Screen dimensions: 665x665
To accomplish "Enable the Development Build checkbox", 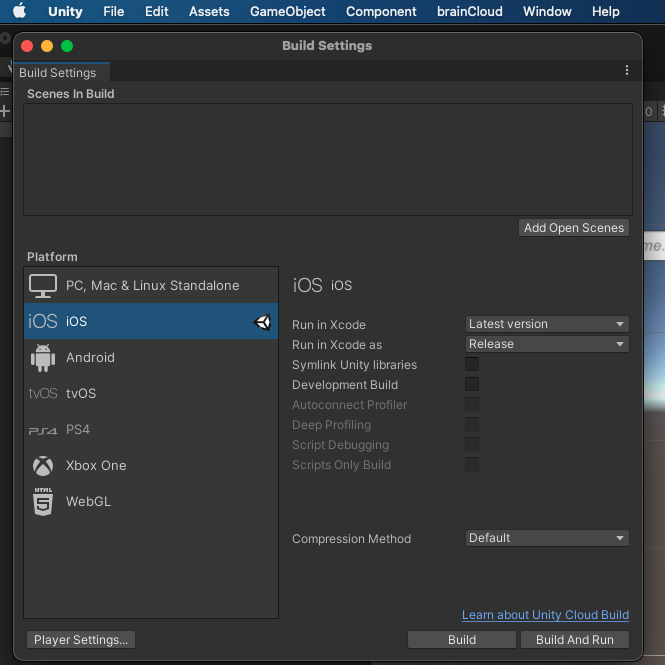I will point(472,384).
